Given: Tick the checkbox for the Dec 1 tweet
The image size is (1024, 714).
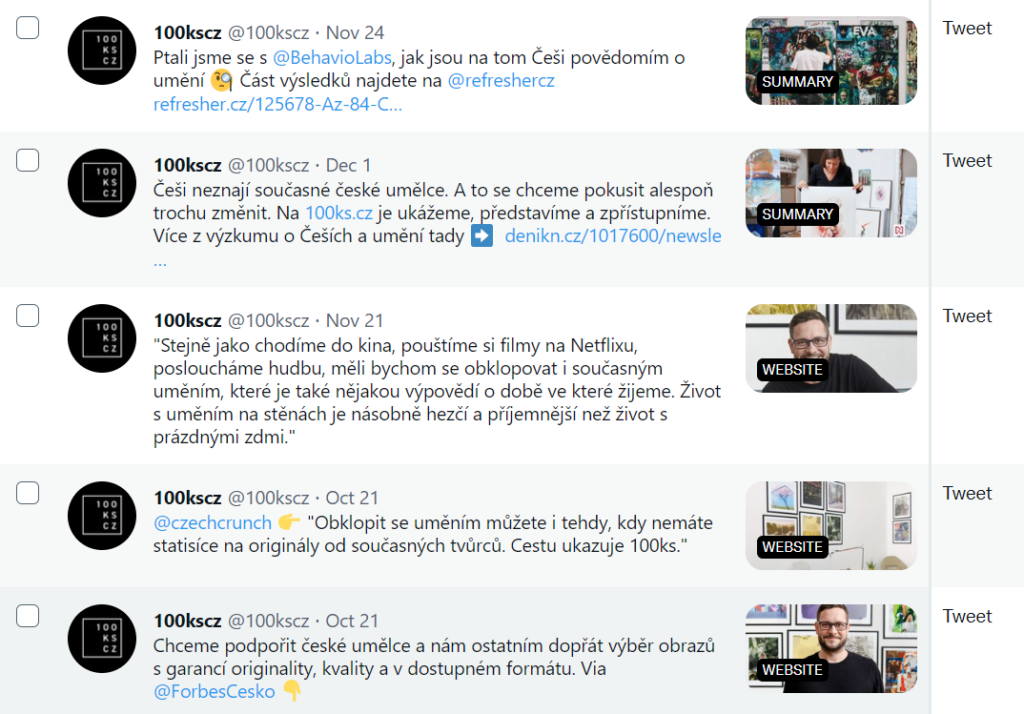Looking at the screenshot, I should tap(27, 160).
